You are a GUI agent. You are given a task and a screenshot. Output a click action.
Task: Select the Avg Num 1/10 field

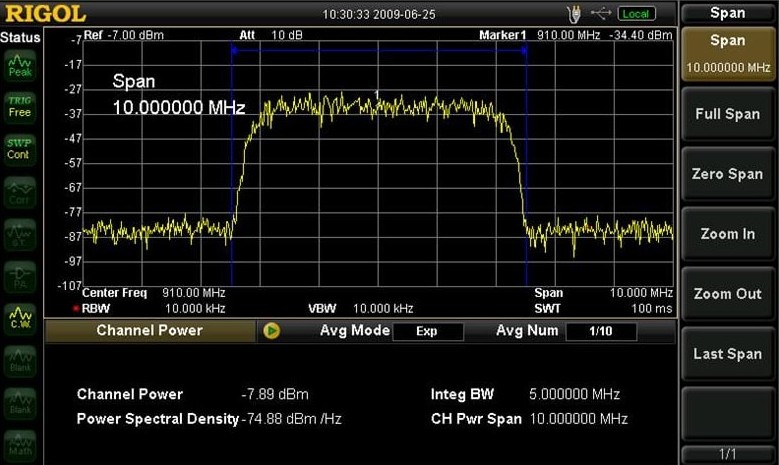pyautogui.click(x=600, y=331)
